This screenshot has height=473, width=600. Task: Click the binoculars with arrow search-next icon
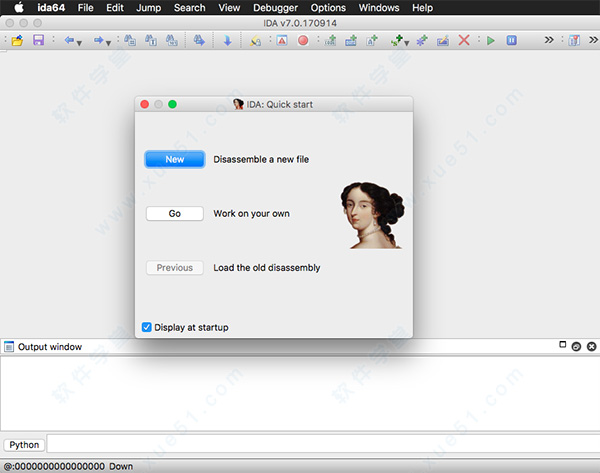tap(199, 40)
